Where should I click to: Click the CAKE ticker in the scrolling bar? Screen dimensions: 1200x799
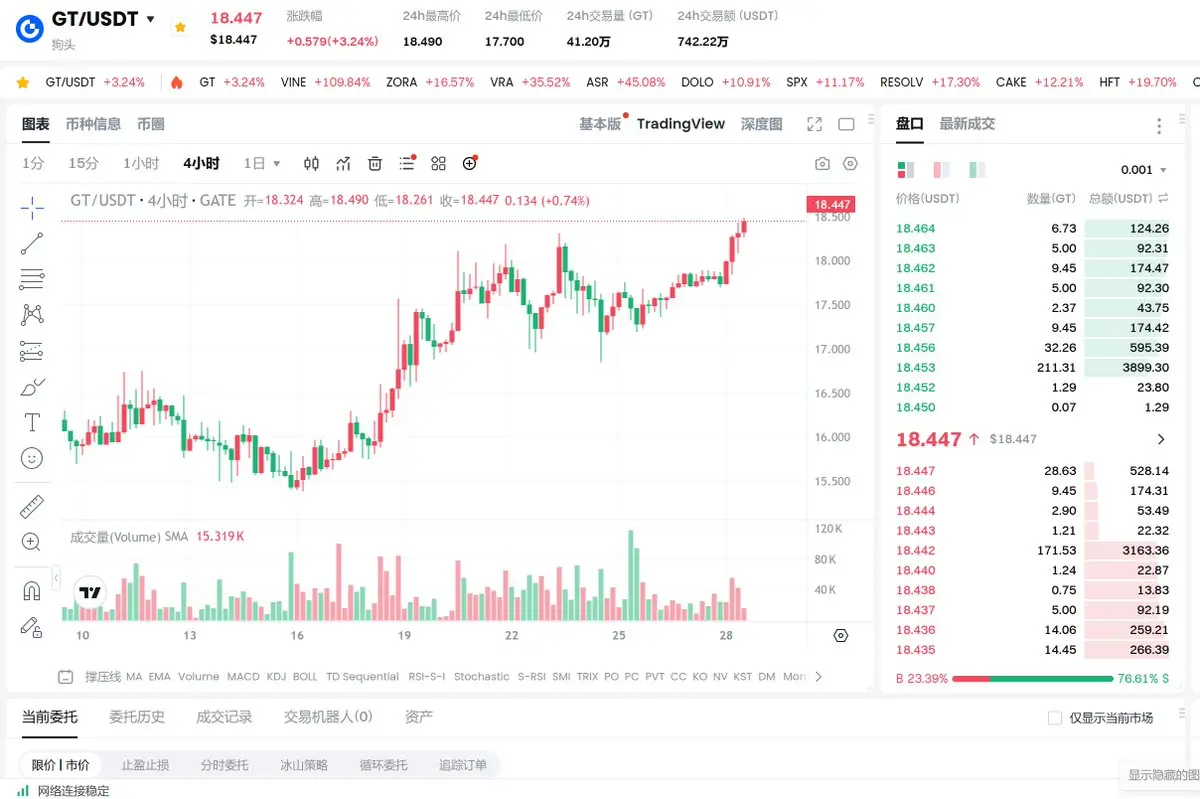coord(1039,82)
